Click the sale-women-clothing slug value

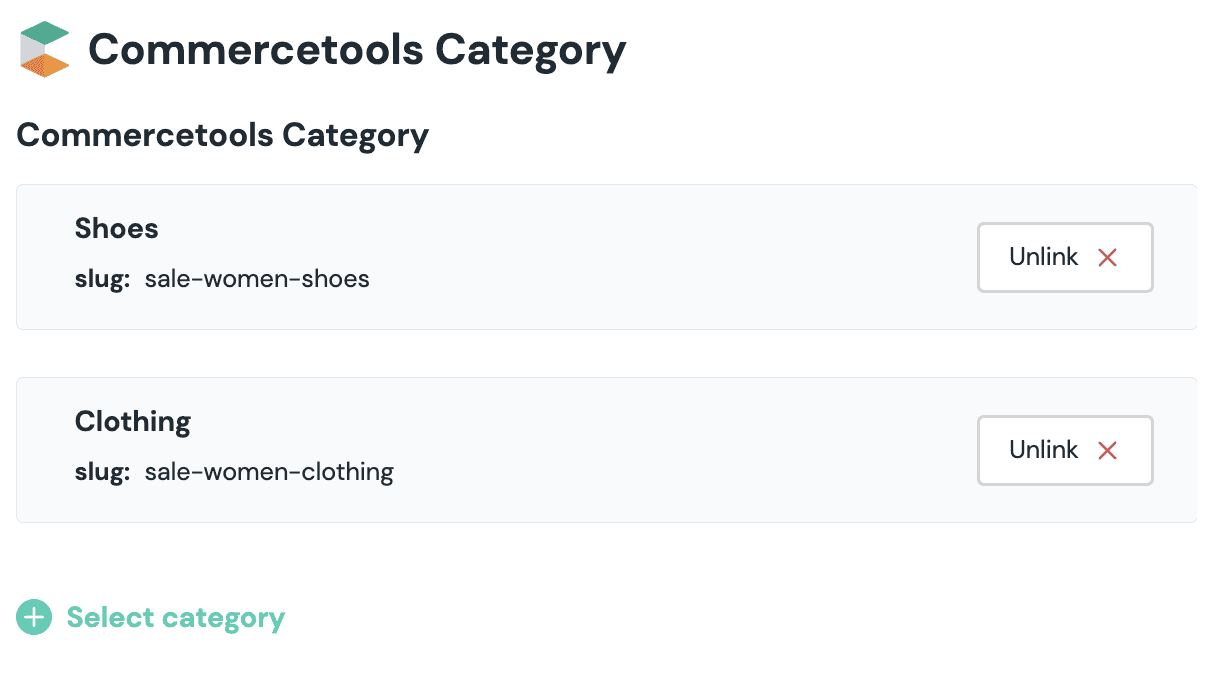tap(269, 472)
